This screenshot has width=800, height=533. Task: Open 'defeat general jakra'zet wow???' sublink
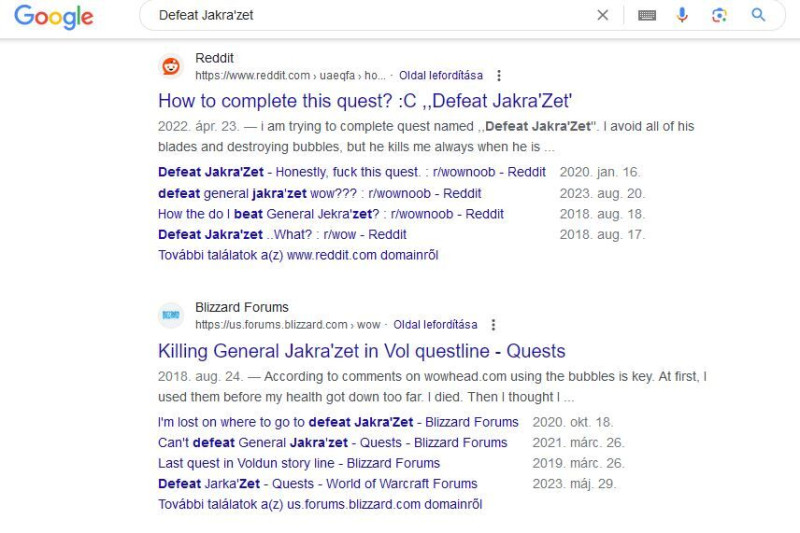[x=319, y=193]
